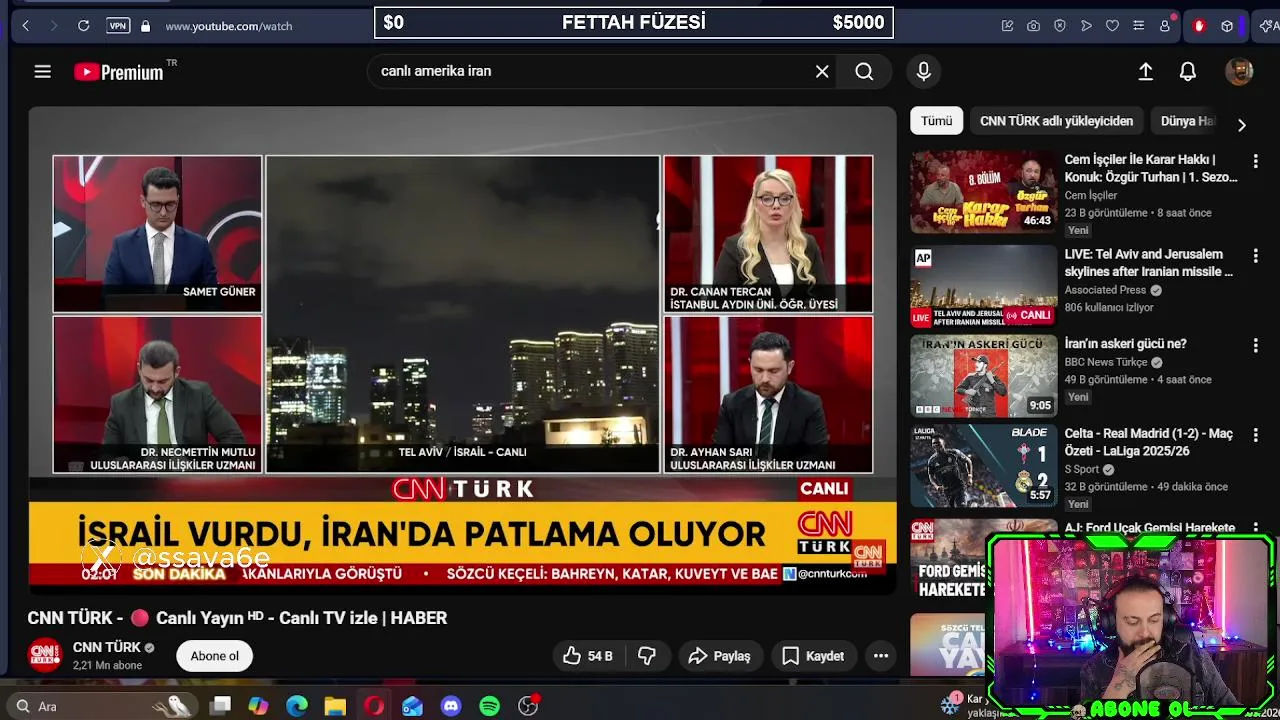Start voice search with the microphone icon
Image resolution: width=1280 pixels, height=720 pixels.
point(924,71)
